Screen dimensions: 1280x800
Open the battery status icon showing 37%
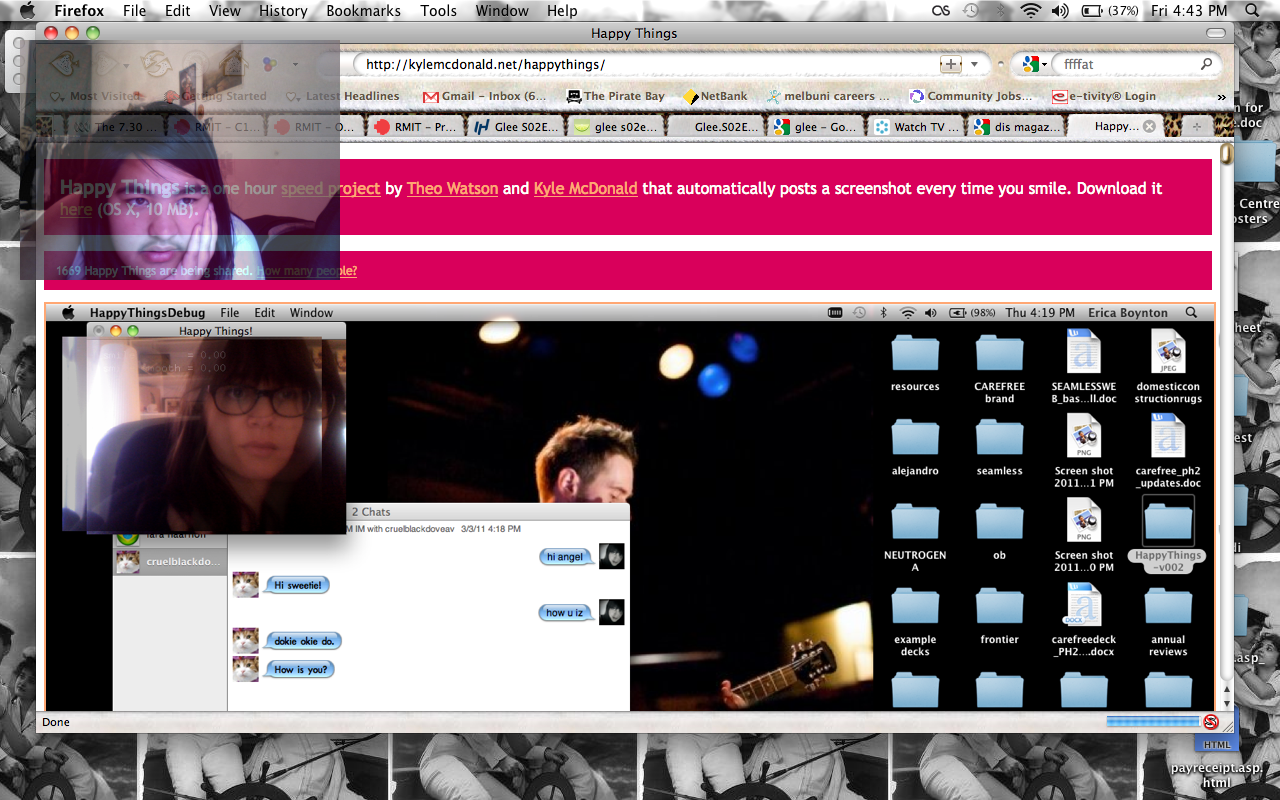tap(1110, 11)
